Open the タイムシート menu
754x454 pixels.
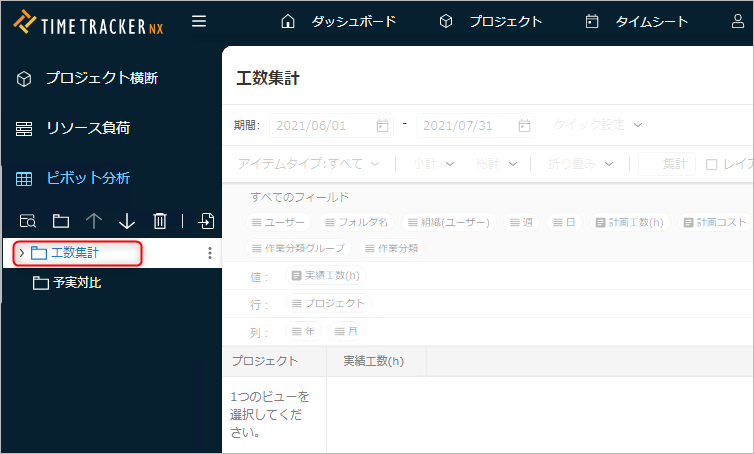point(638,21)
